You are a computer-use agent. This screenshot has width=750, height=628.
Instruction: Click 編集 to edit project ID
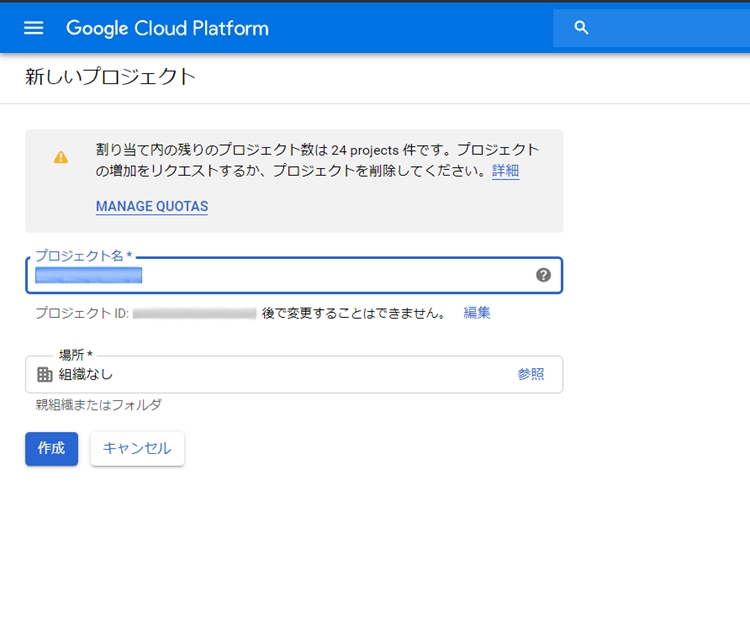coord(477,312)
